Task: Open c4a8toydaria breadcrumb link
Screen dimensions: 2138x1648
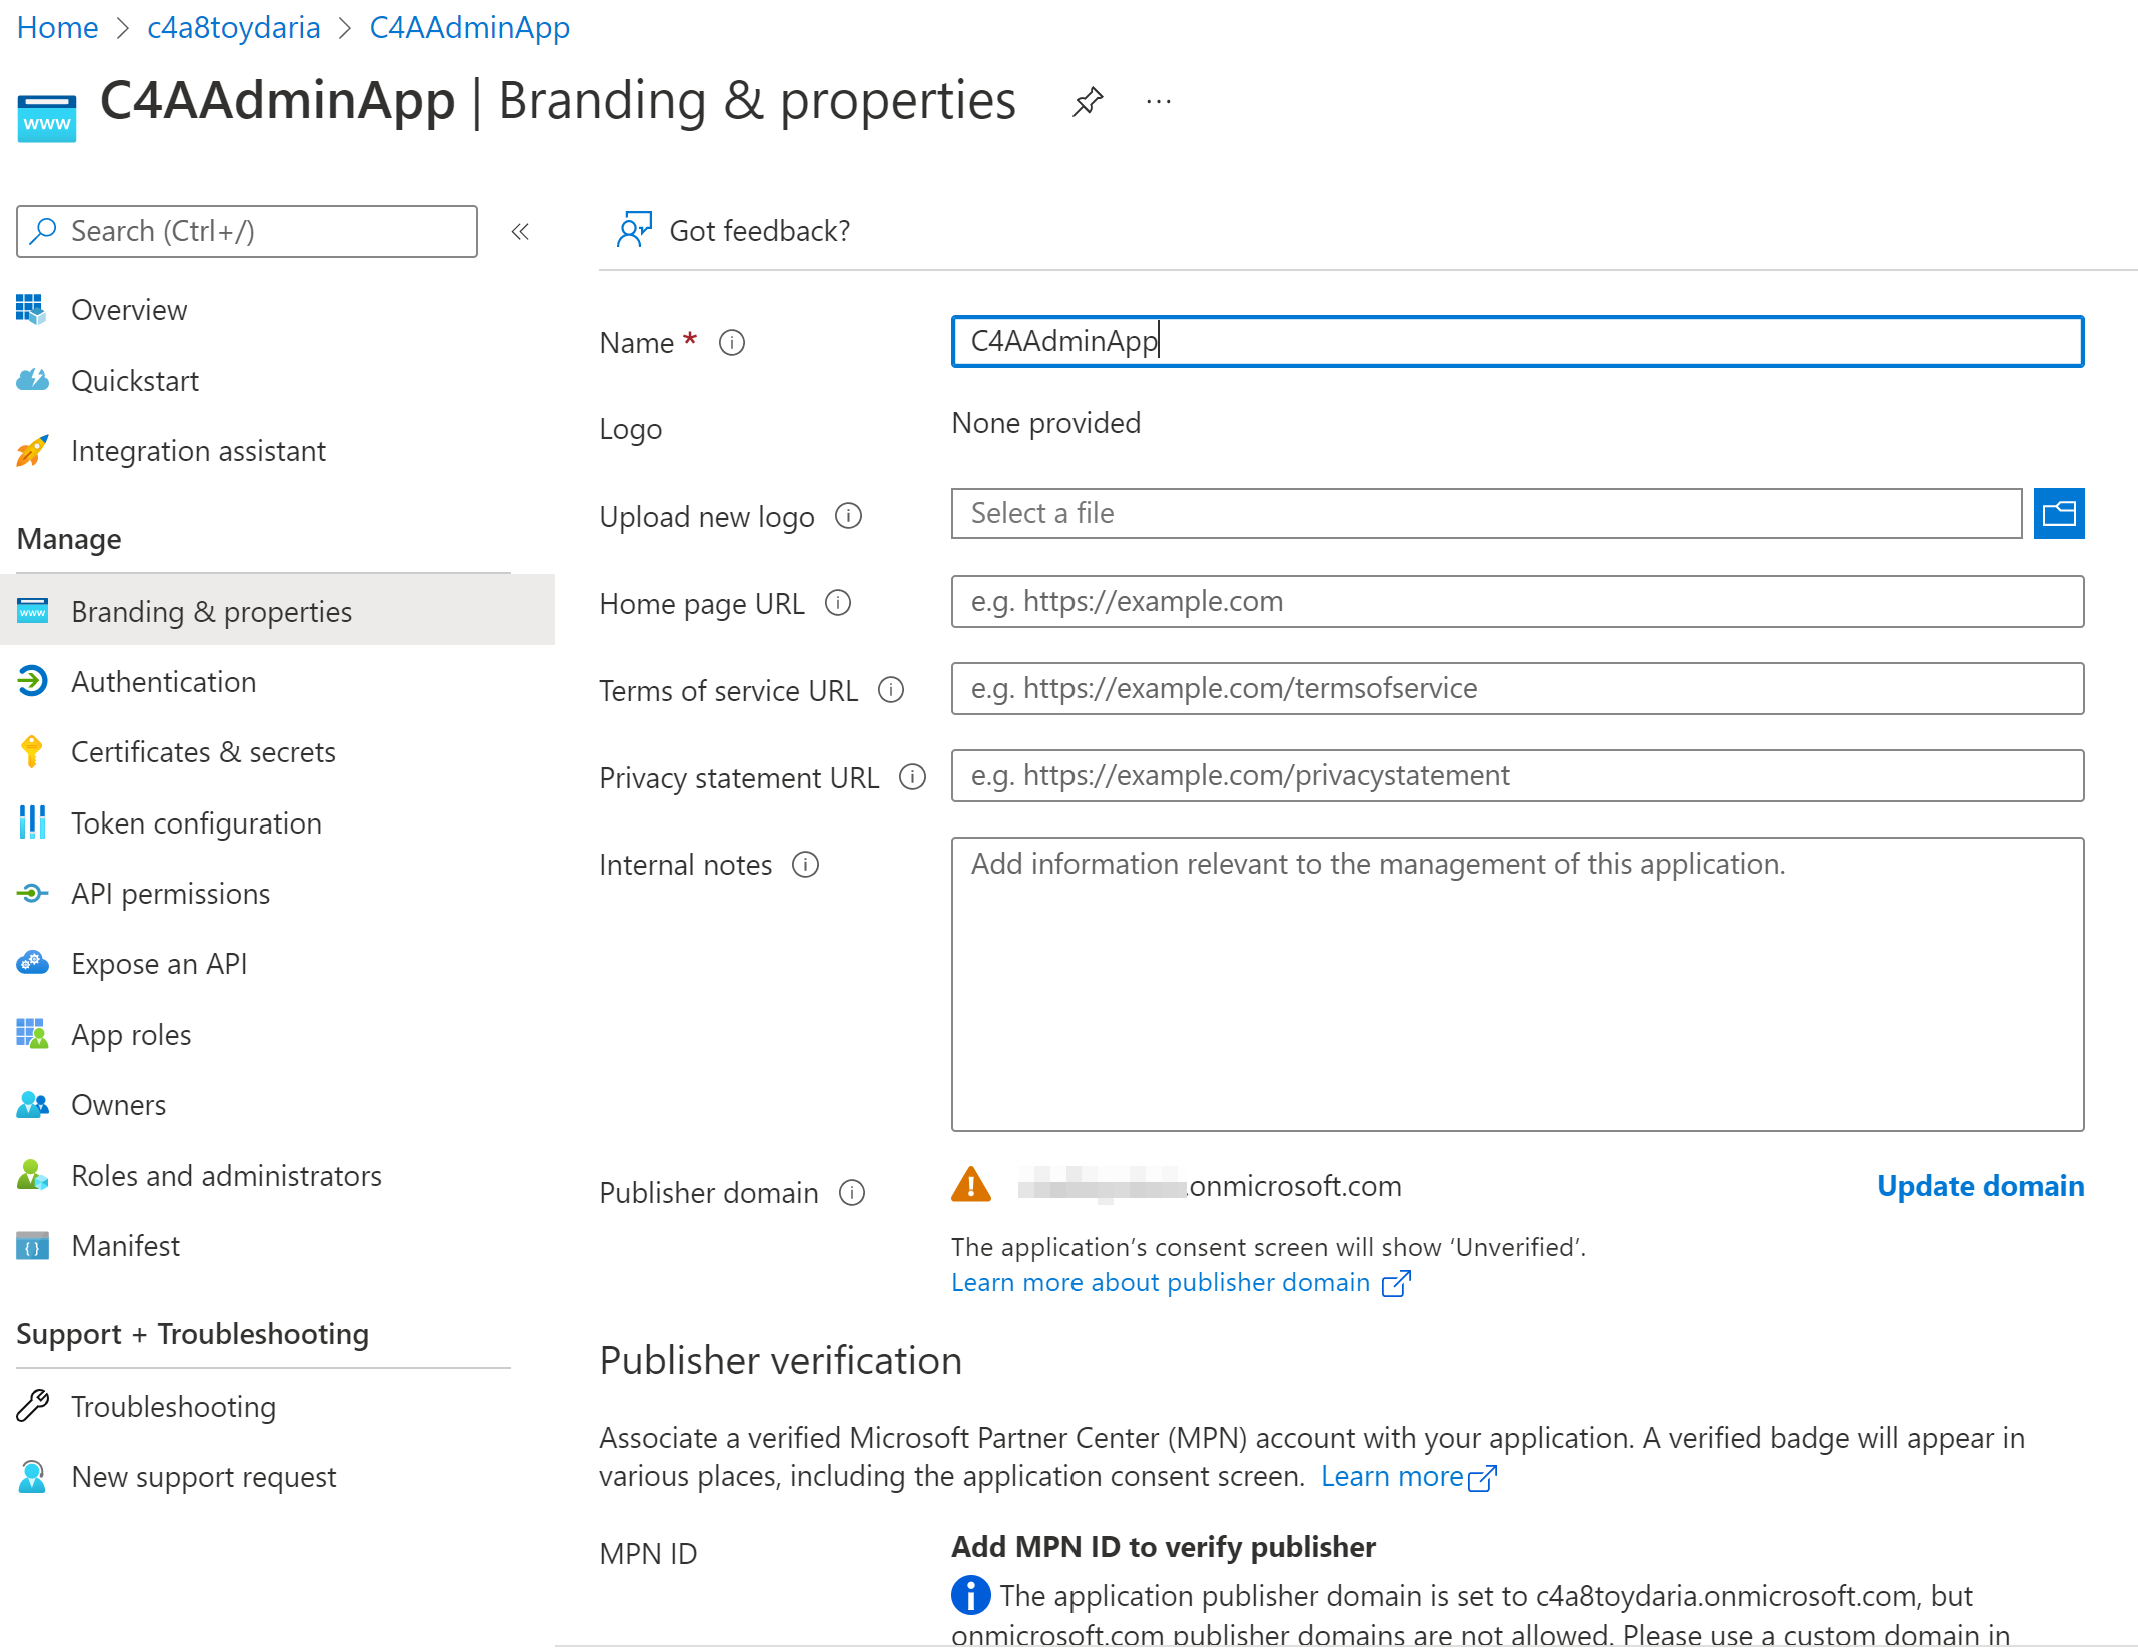Action: [233, 27]
